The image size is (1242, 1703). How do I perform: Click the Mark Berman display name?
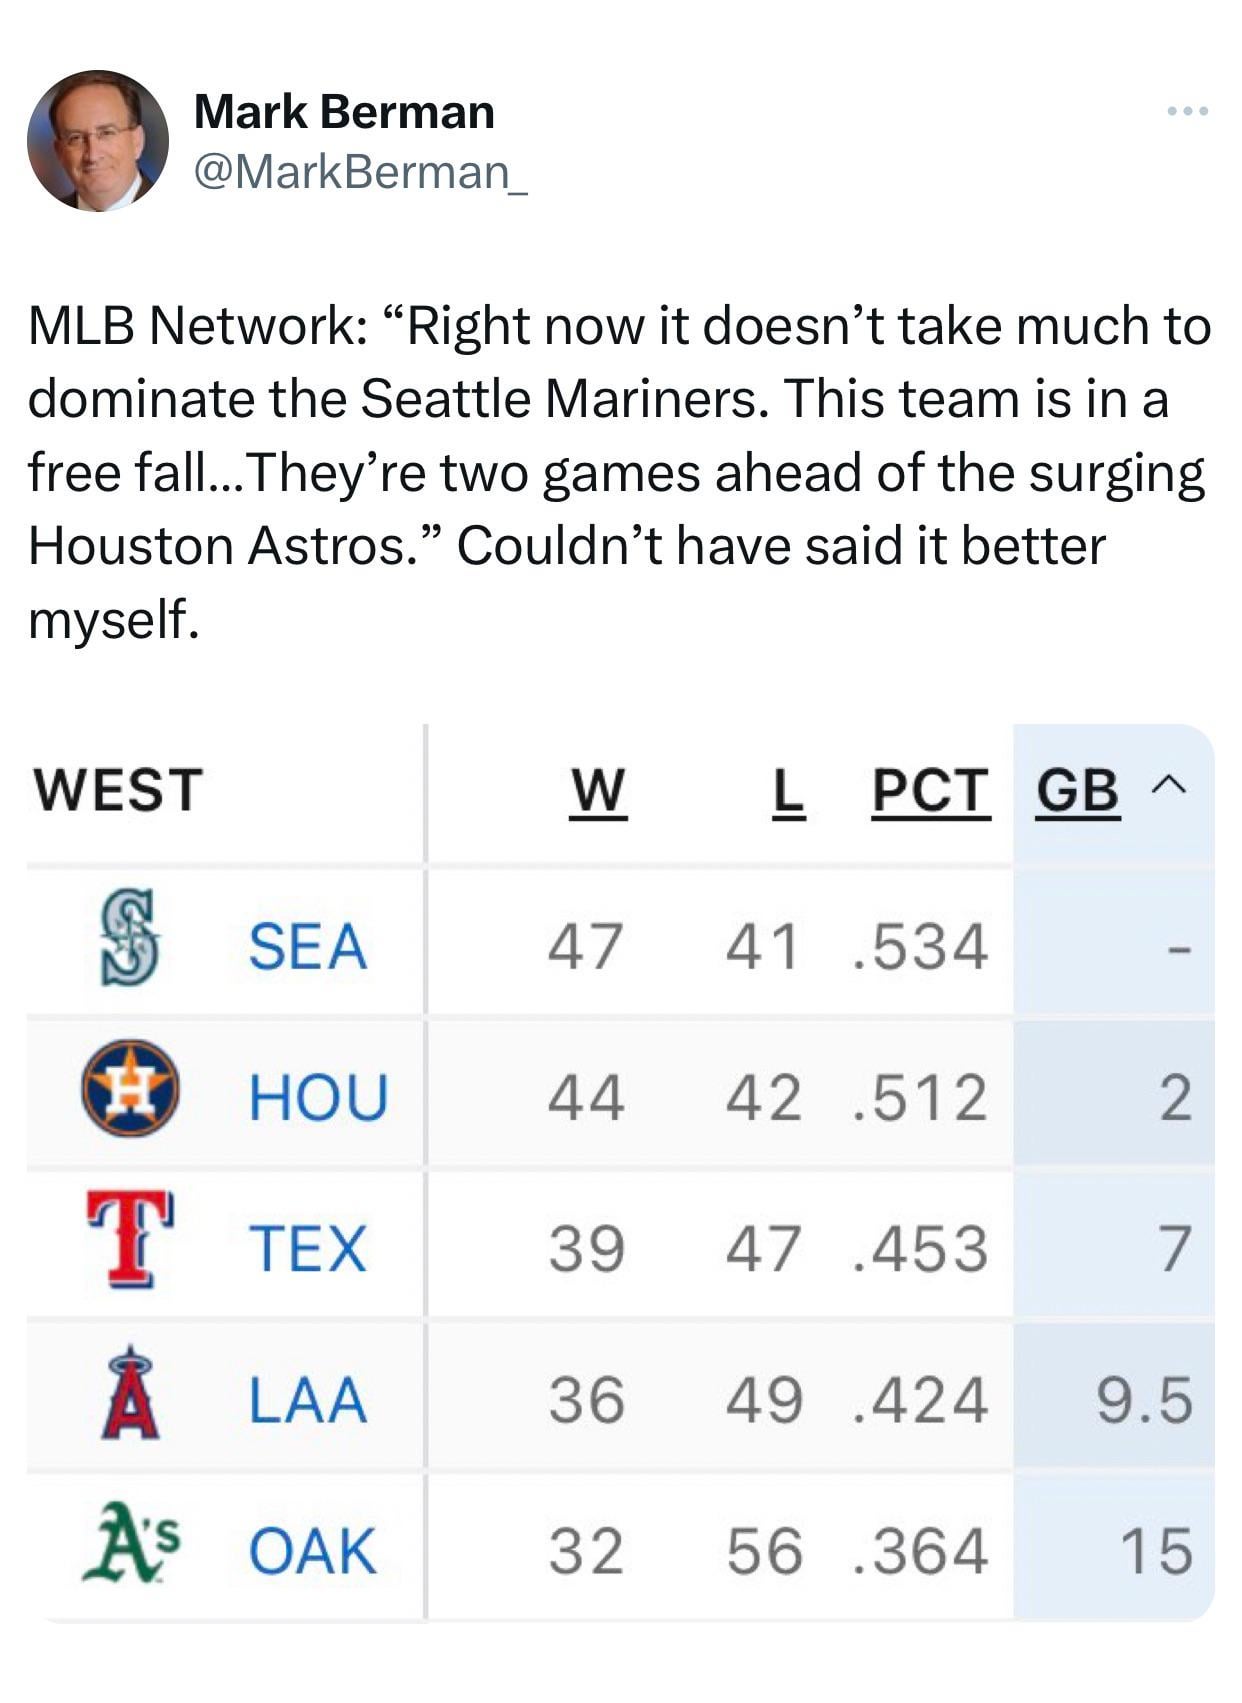344,111
